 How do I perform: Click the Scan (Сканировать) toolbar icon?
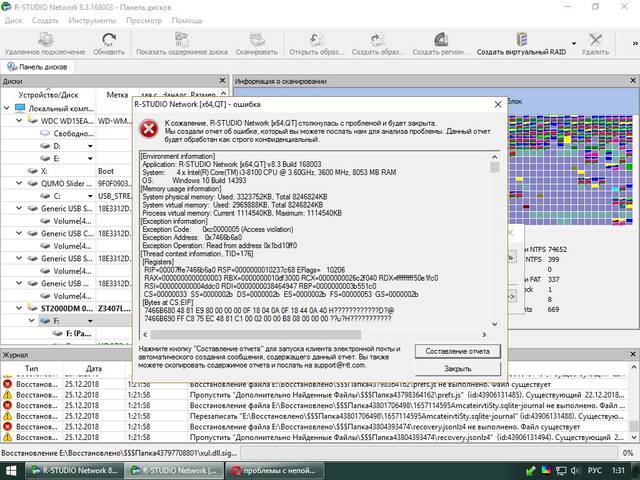pos(256,40)
